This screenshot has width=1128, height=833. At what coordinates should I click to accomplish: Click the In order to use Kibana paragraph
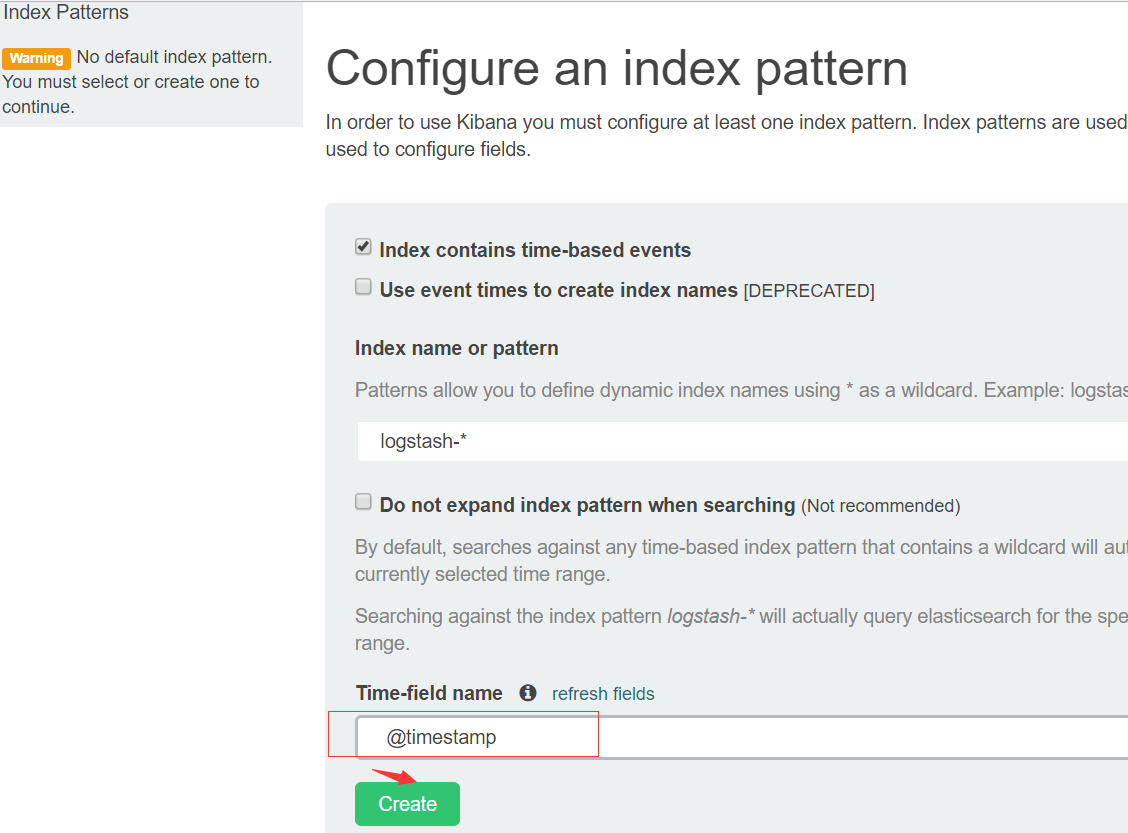pos(727,135)
